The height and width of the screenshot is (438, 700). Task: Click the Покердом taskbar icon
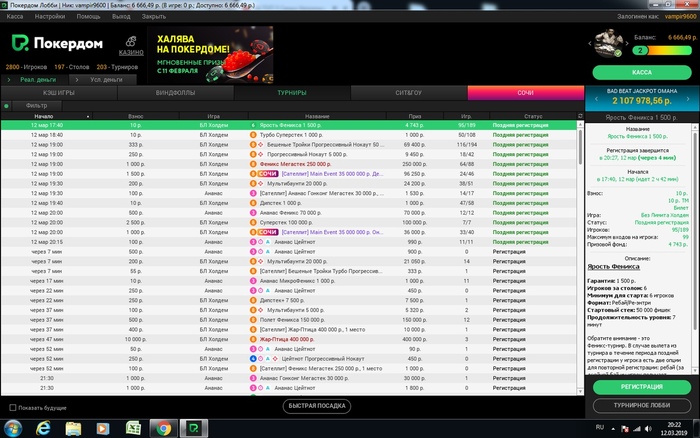(x=194, y=429)
